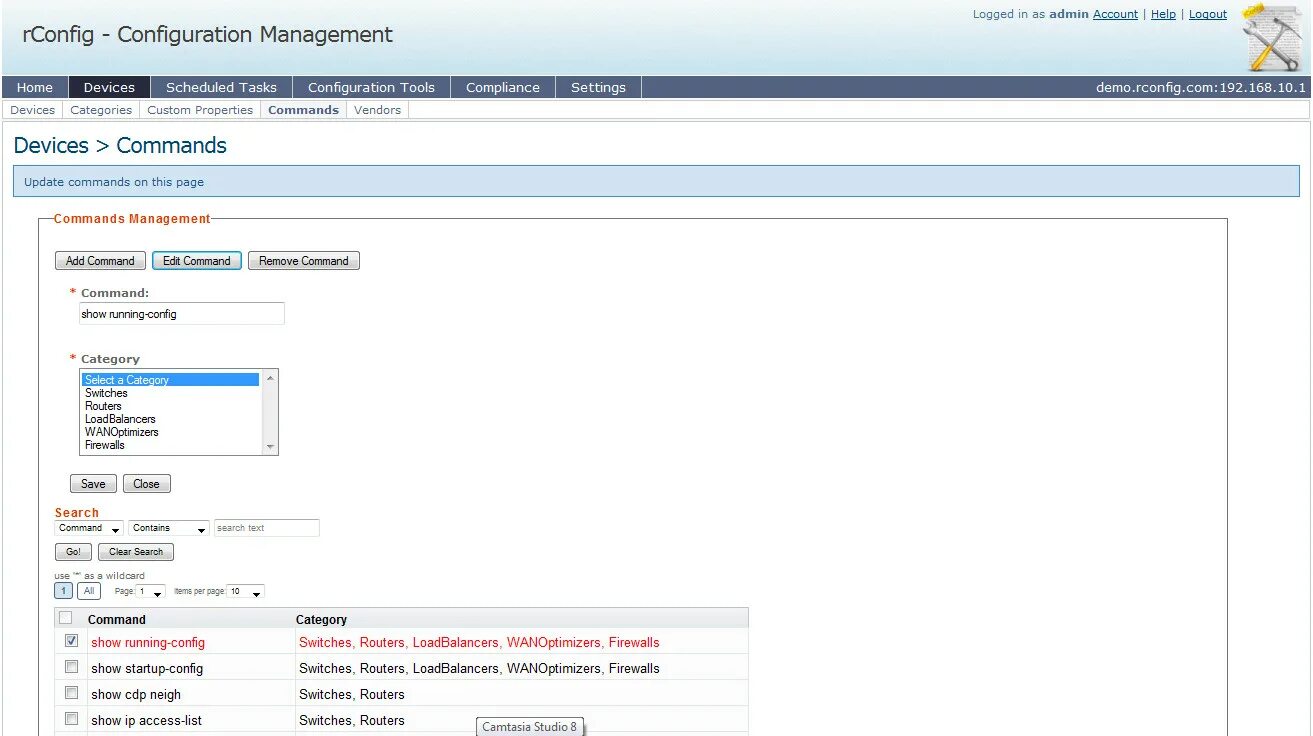The width and height of the screenshot is (1313, 736).
Task: Click into the Command text field
Action: click(182, 314)
